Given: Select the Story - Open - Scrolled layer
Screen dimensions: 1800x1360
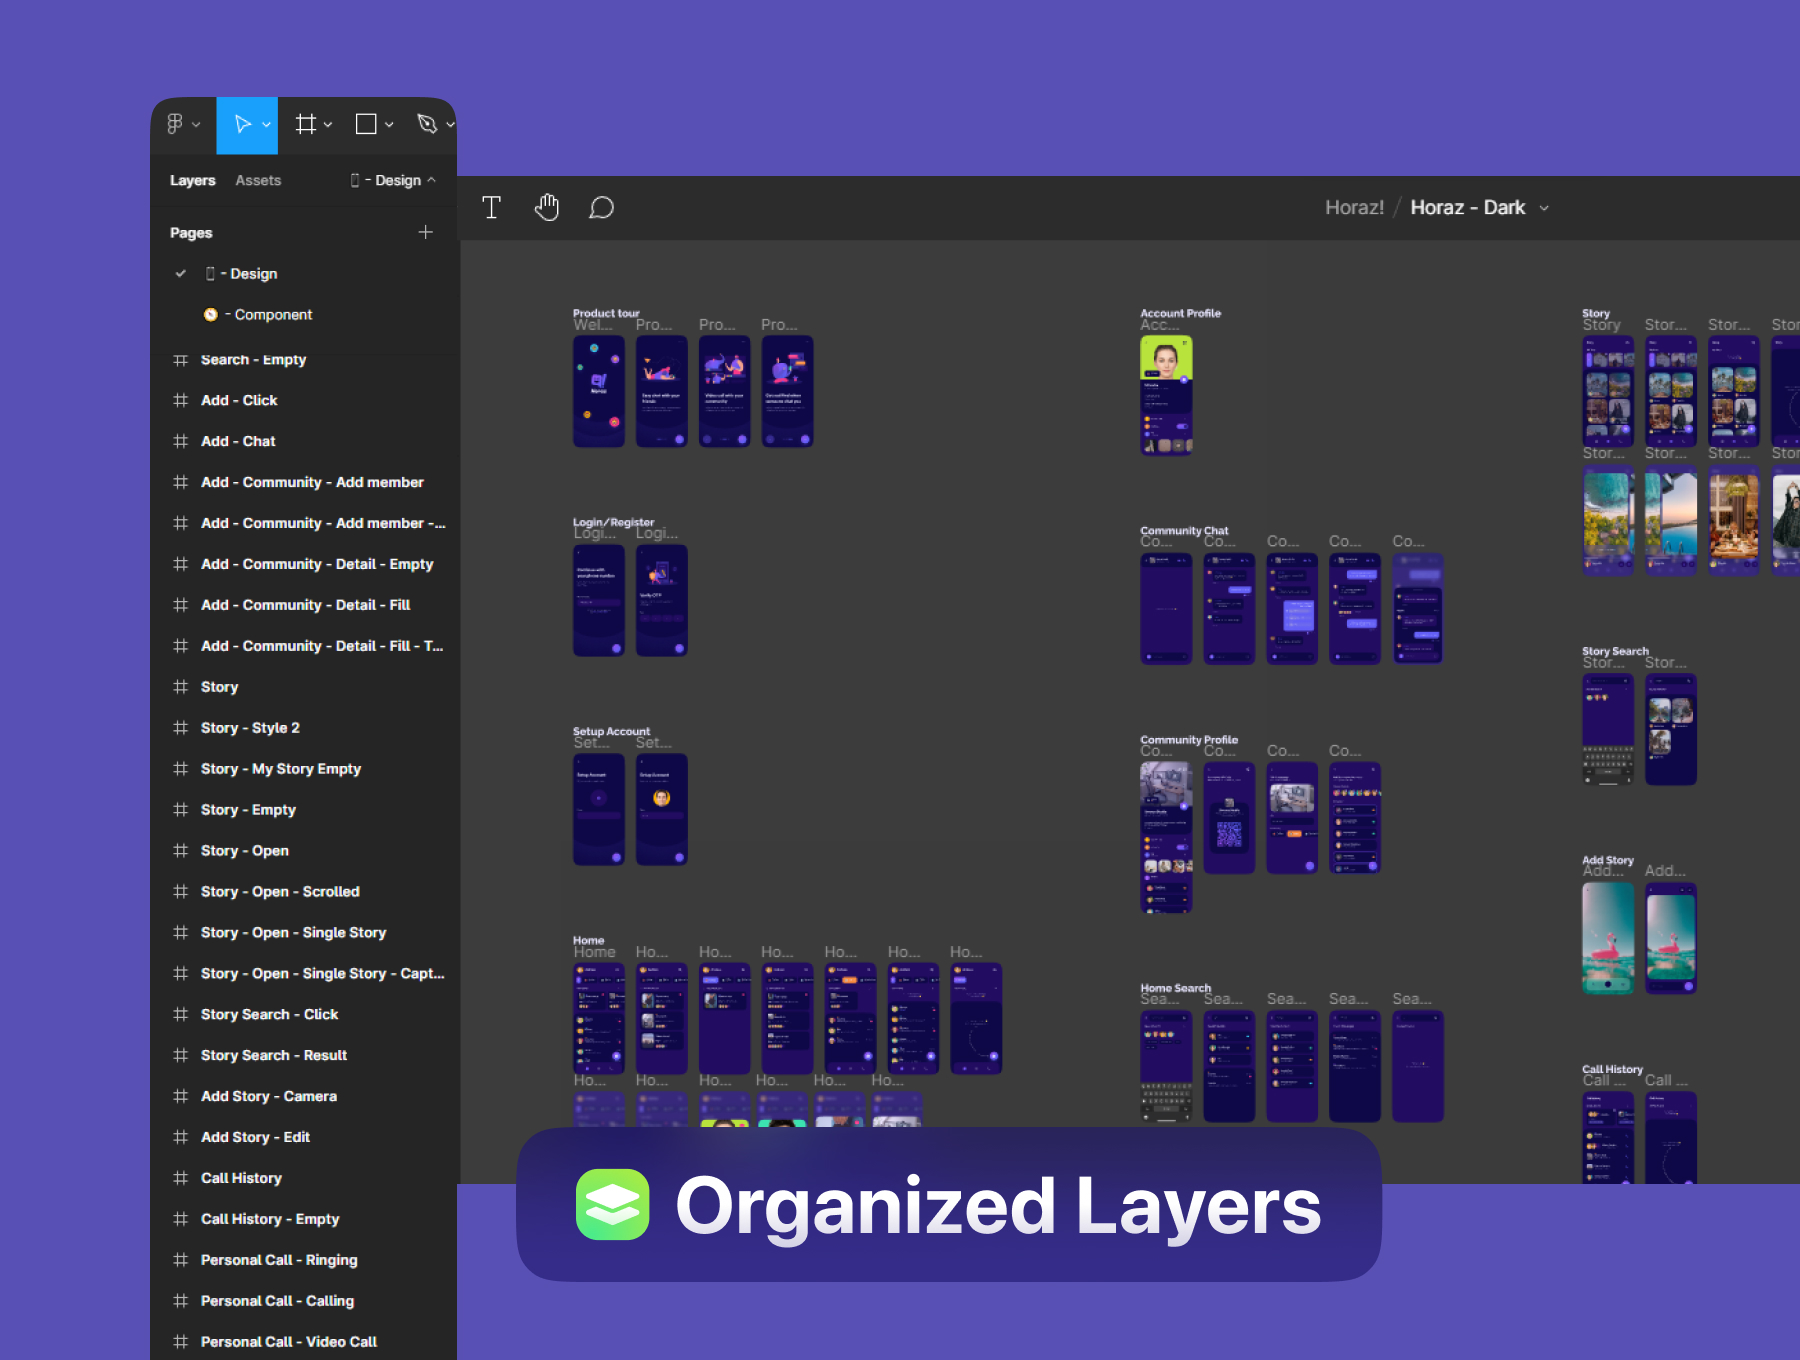Looking at the screenshot, I should pyautogui.click(x=279, y=892).
